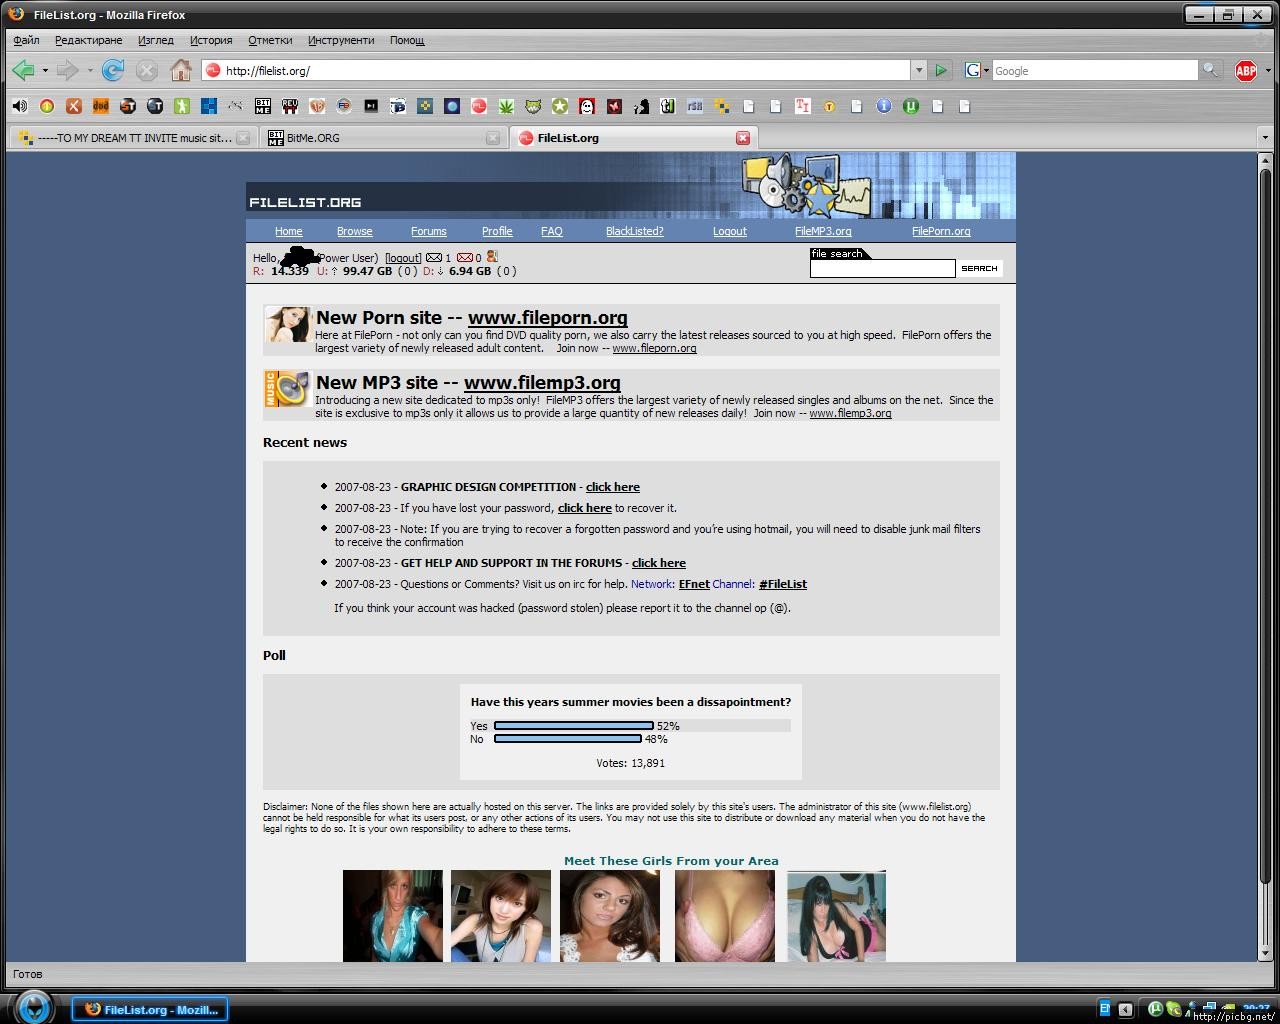The image size is (1280, 1024).
Task: Click the Browse link in site navigation
Action: point(354,231)
